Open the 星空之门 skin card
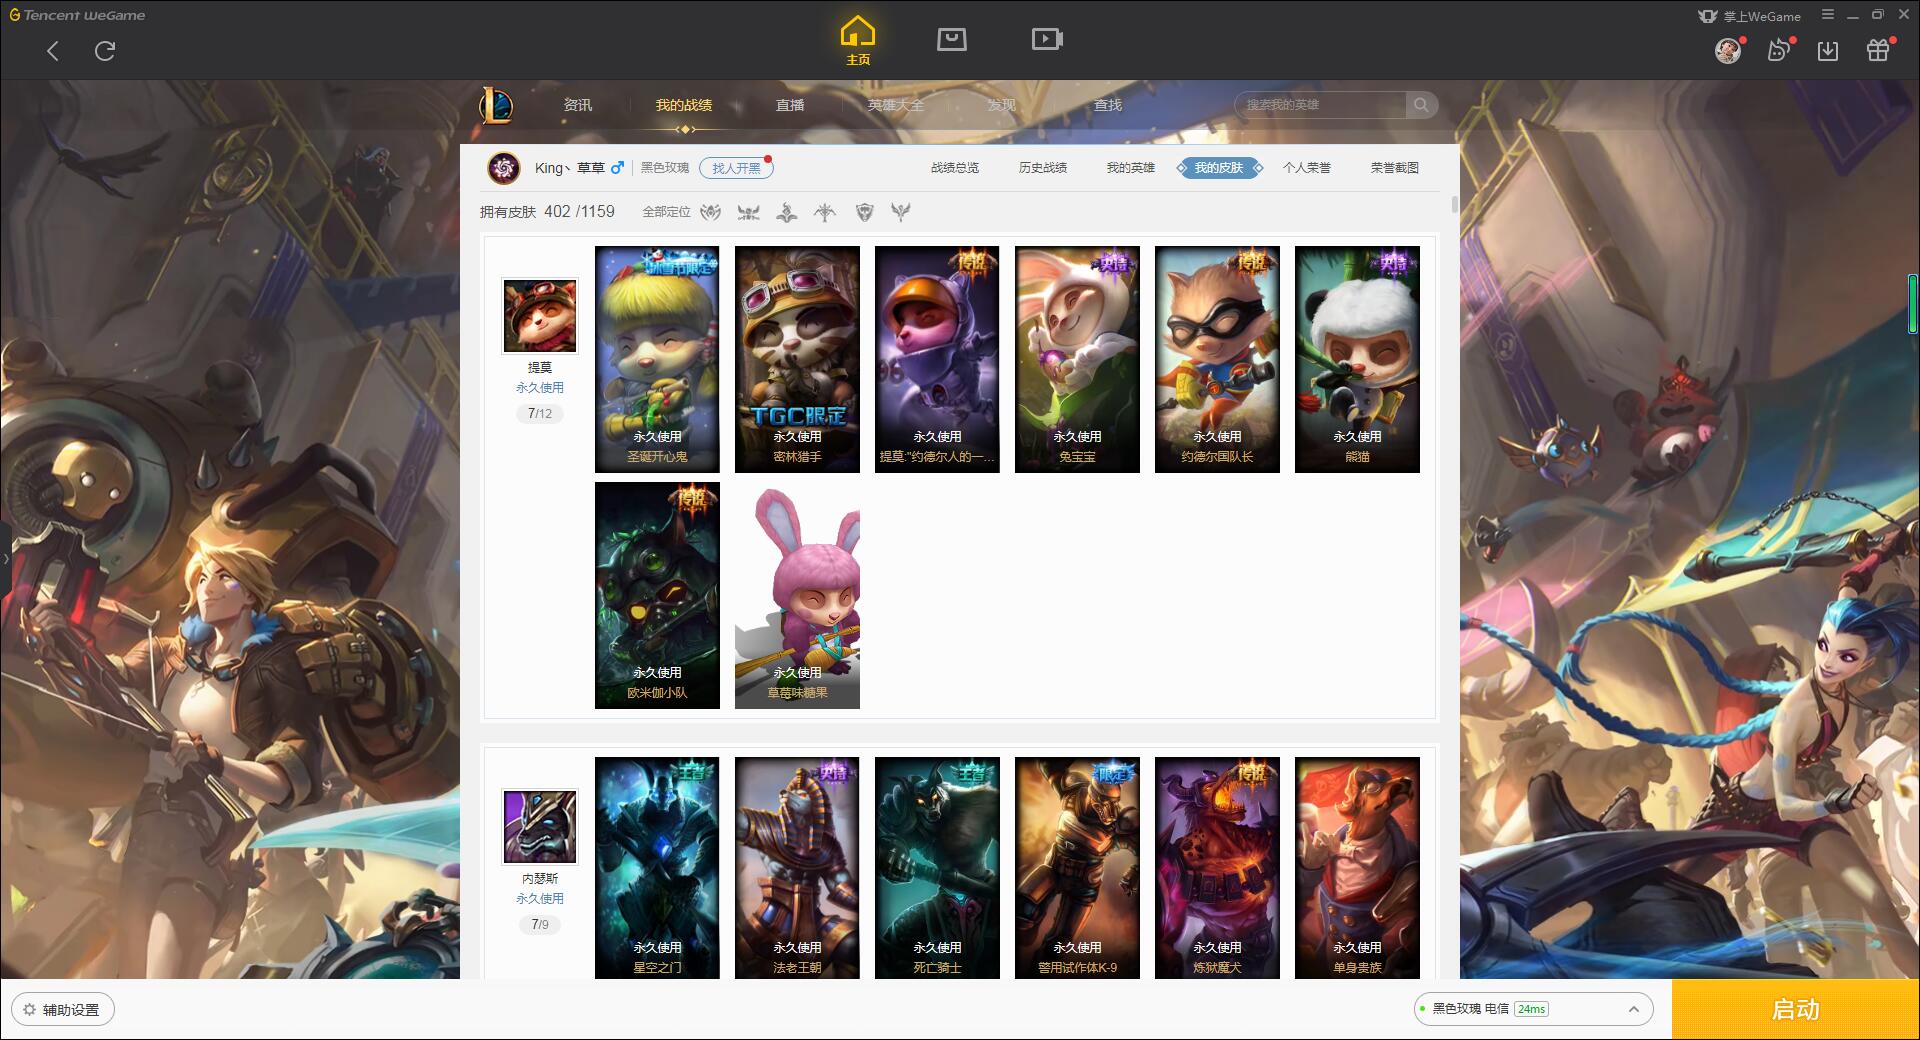Viewport: 1920px width, 1040px height. point(657,868)
